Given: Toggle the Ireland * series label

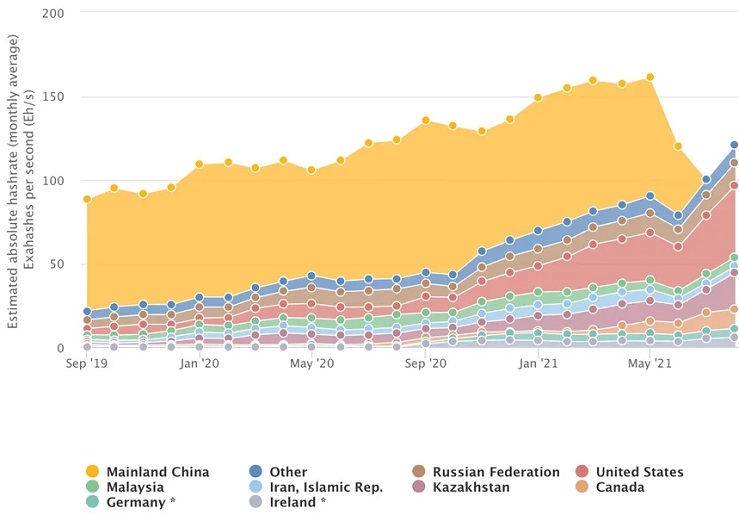Looking at the screenshot, I should pyautogui.click(x=298, y=502).
